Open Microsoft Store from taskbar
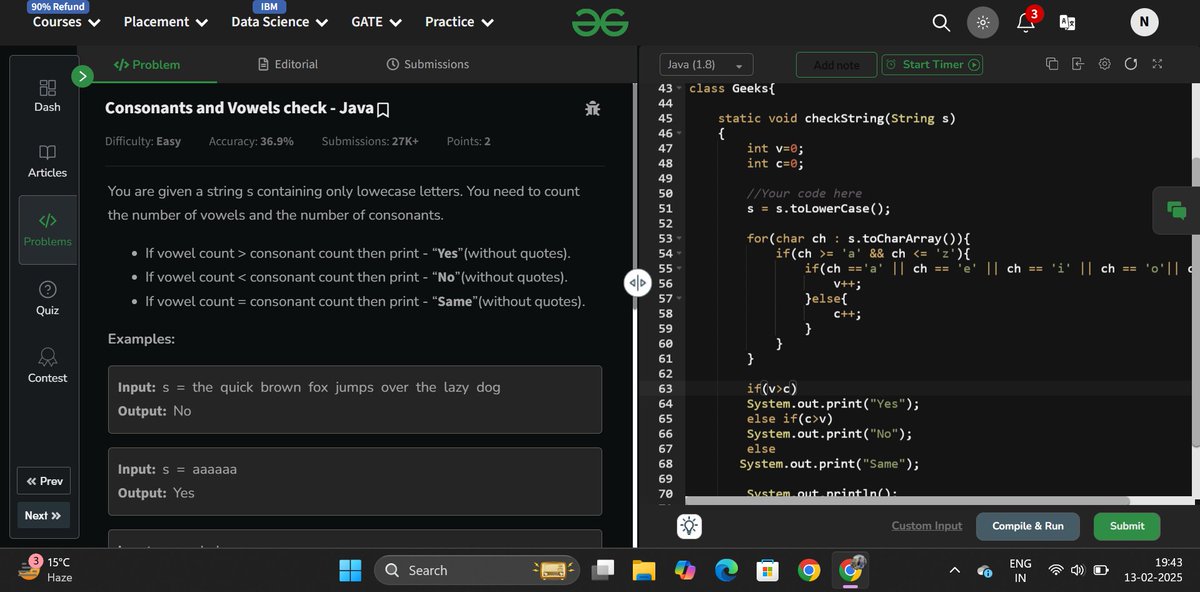Screen dimensions: 1200x592 point(767,570)
